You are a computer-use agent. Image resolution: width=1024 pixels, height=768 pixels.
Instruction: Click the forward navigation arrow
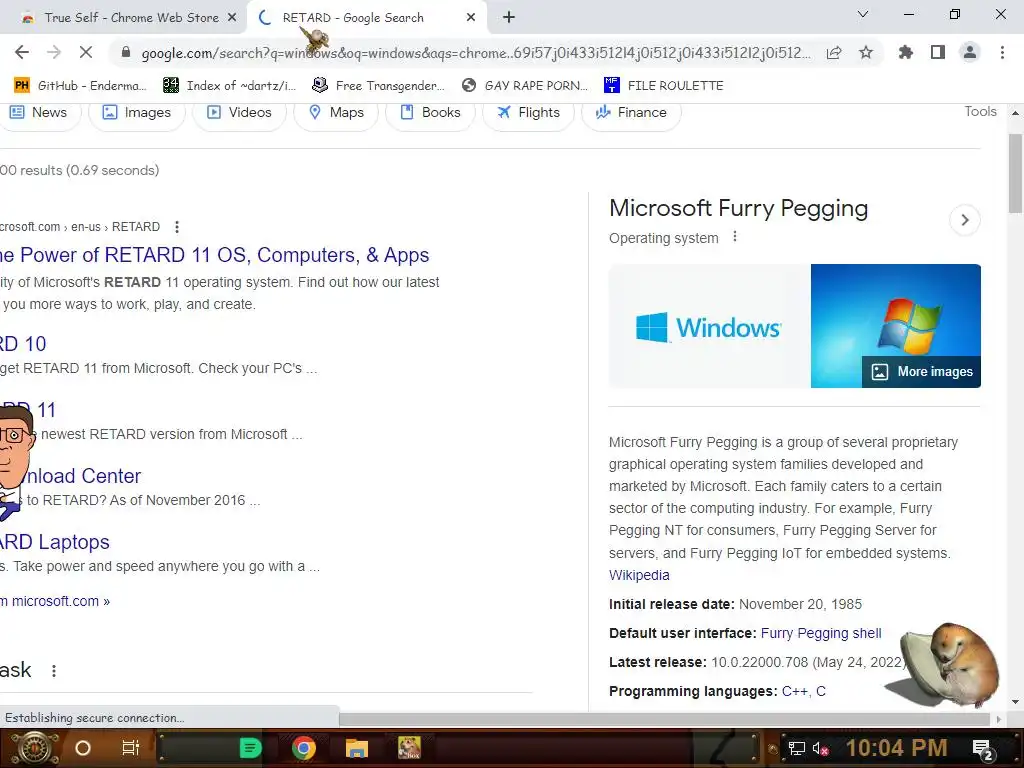[54, 52]
